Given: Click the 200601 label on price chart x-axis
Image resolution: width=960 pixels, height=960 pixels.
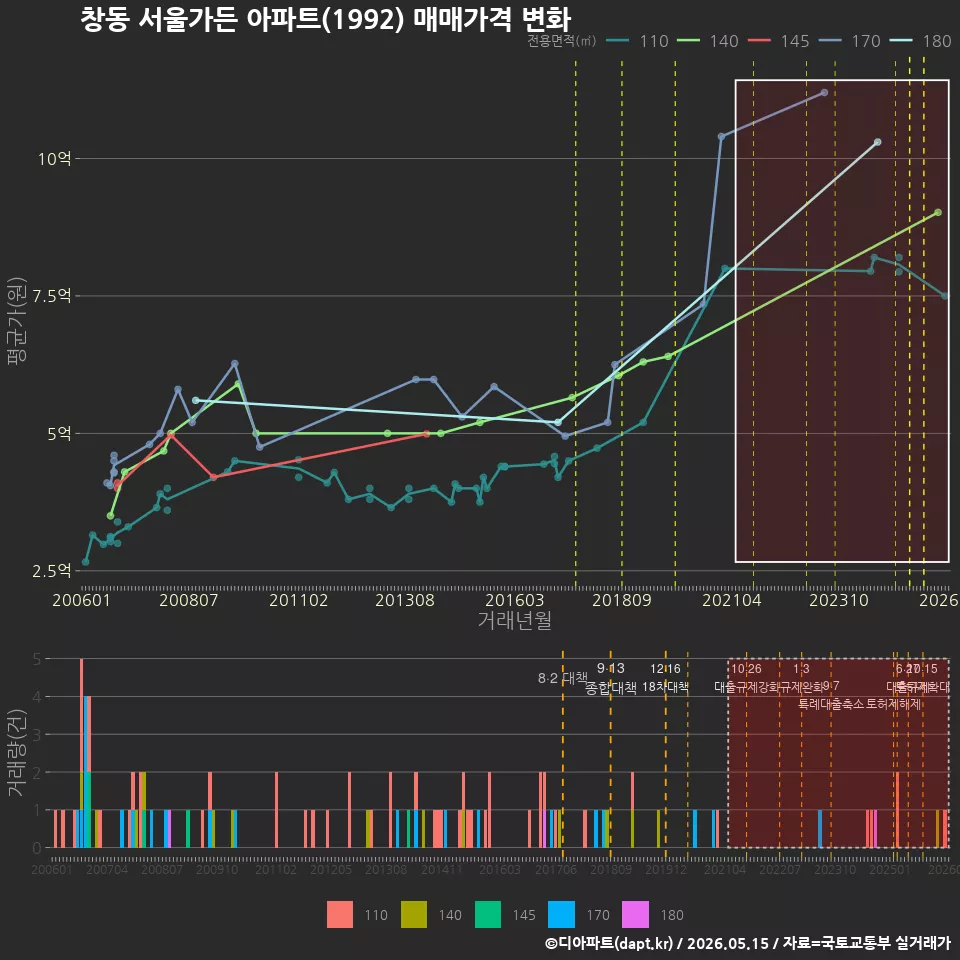Looking at the screenshot, I should 81,600.
